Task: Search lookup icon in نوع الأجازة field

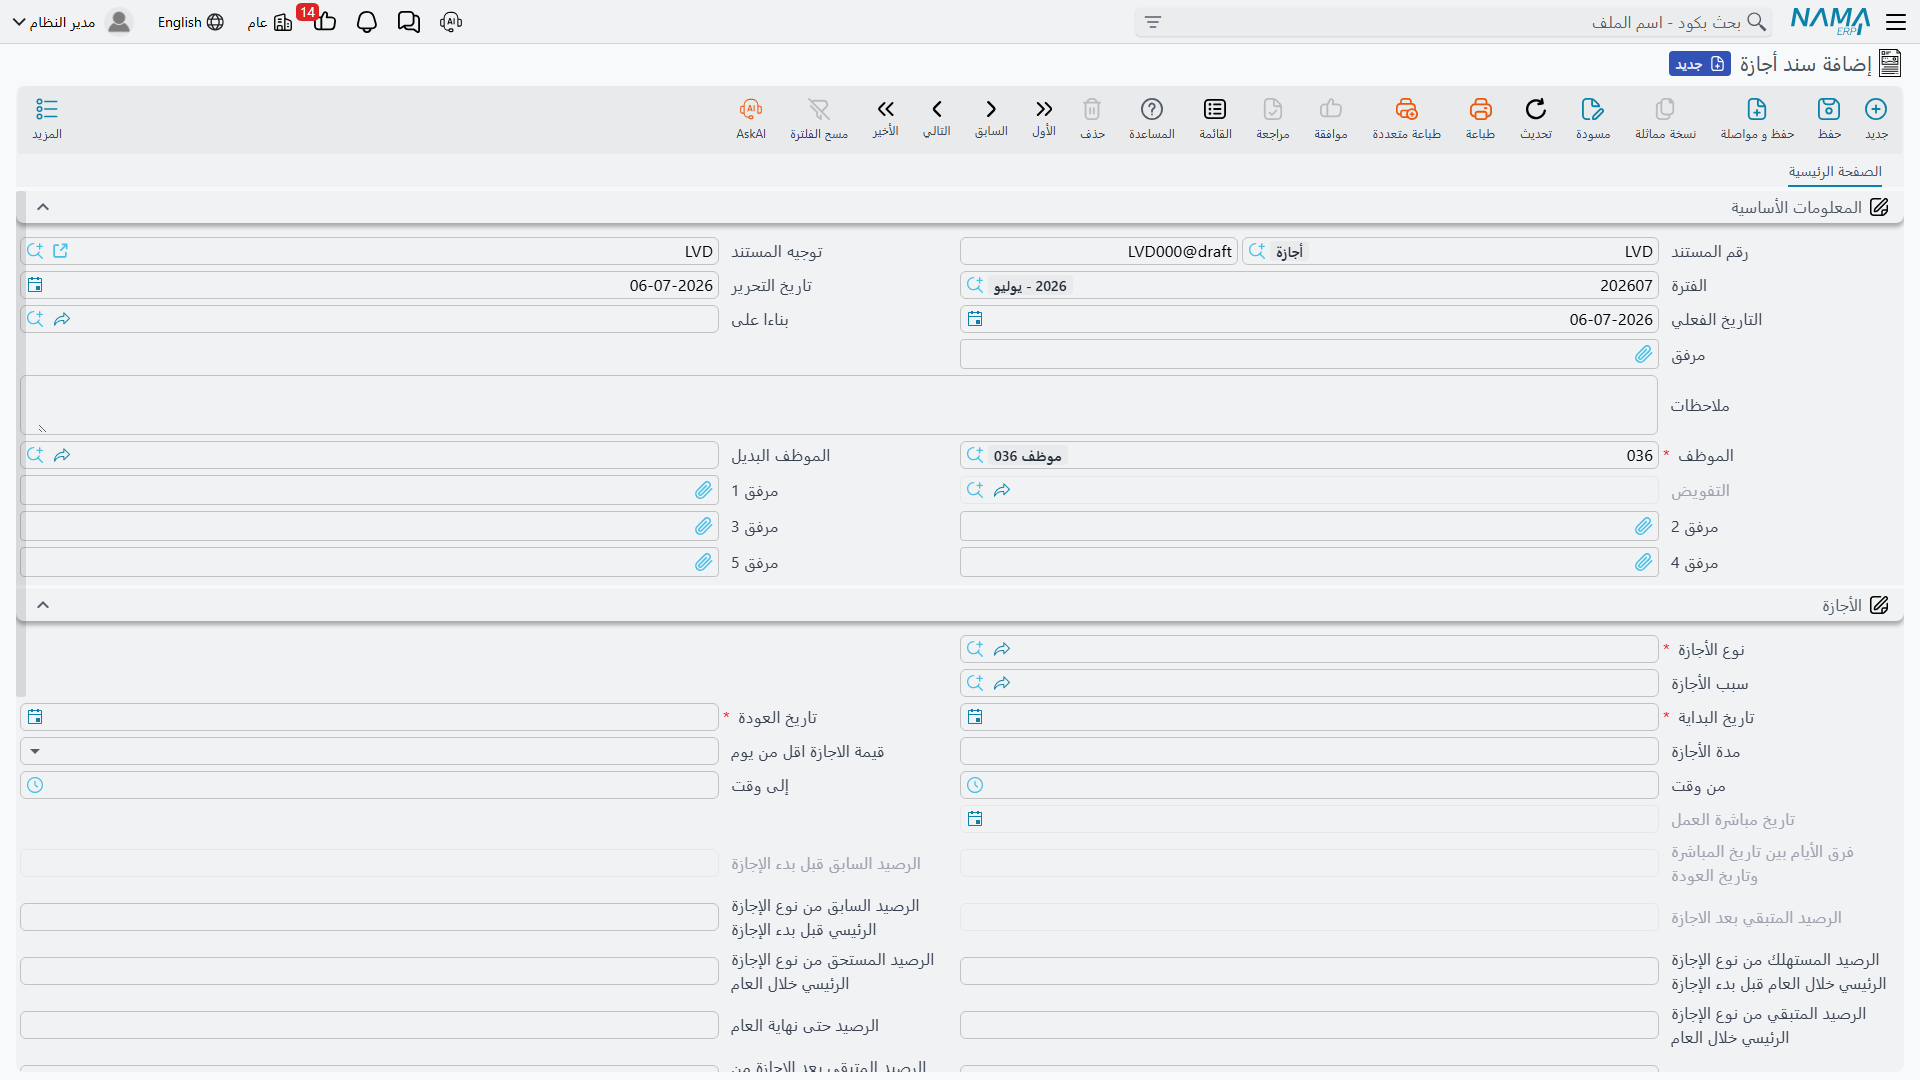Action: 975,649
